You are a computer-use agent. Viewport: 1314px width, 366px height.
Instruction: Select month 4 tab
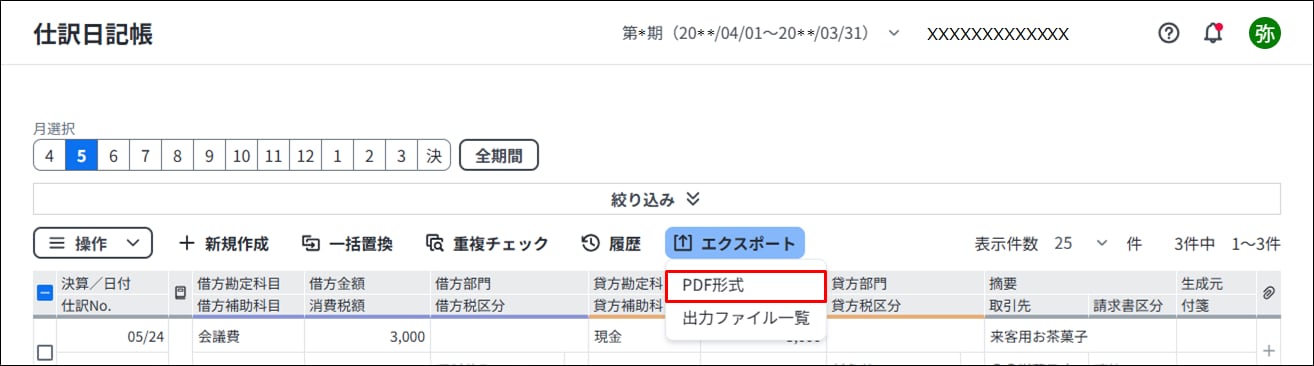[x=49, y=156]
